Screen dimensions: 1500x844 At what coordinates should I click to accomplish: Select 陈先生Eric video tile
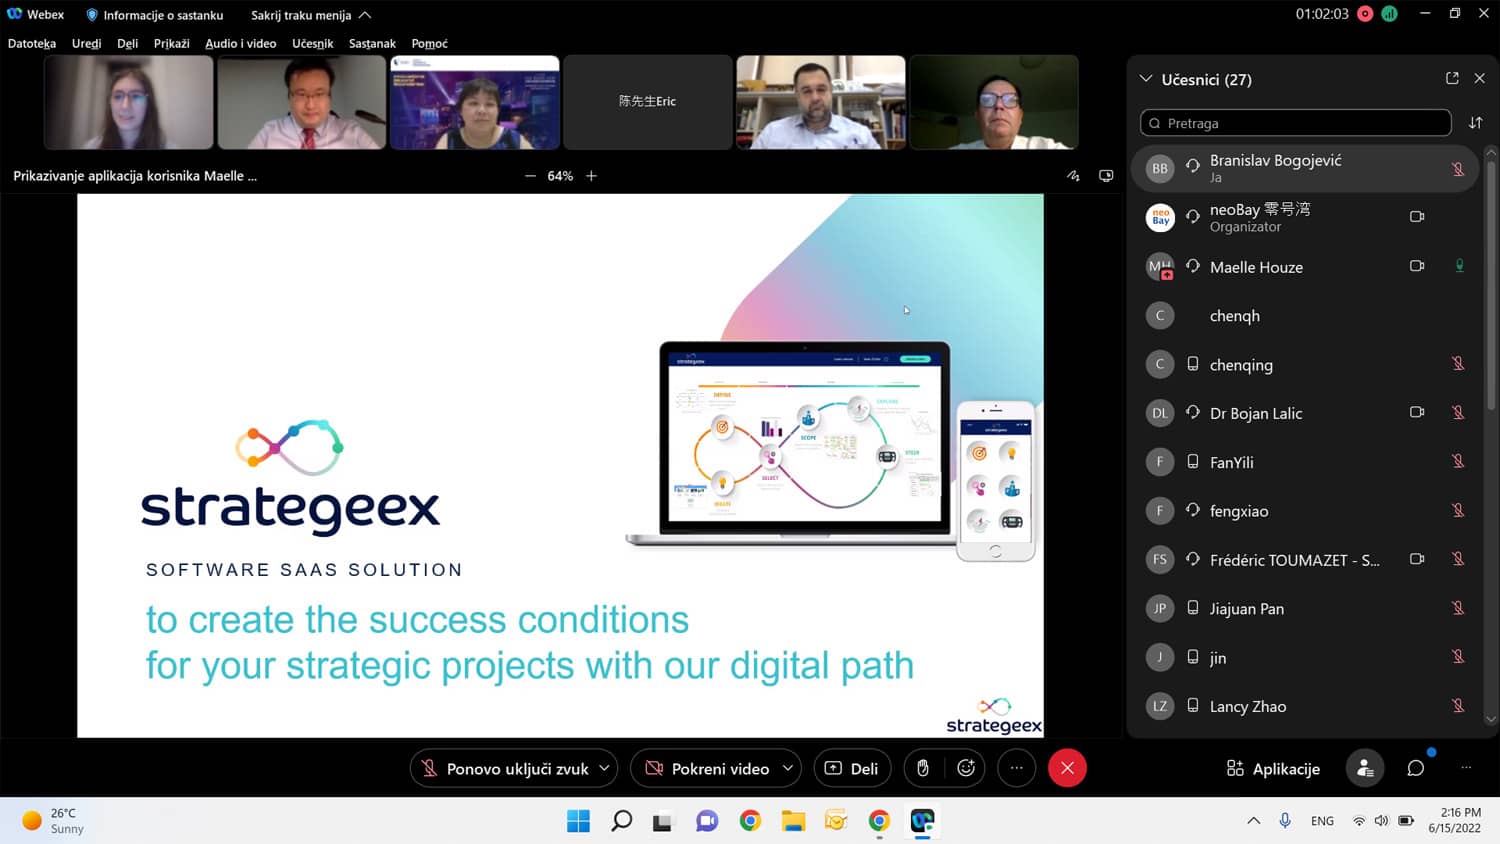click(x=647, y=102)
